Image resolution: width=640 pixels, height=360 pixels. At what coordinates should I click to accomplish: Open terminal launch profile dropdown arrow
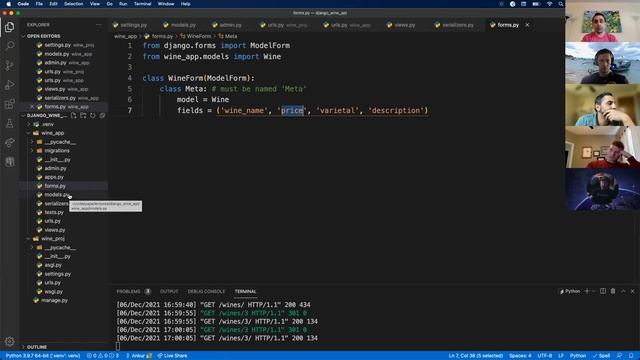click(x=594, y=291)
